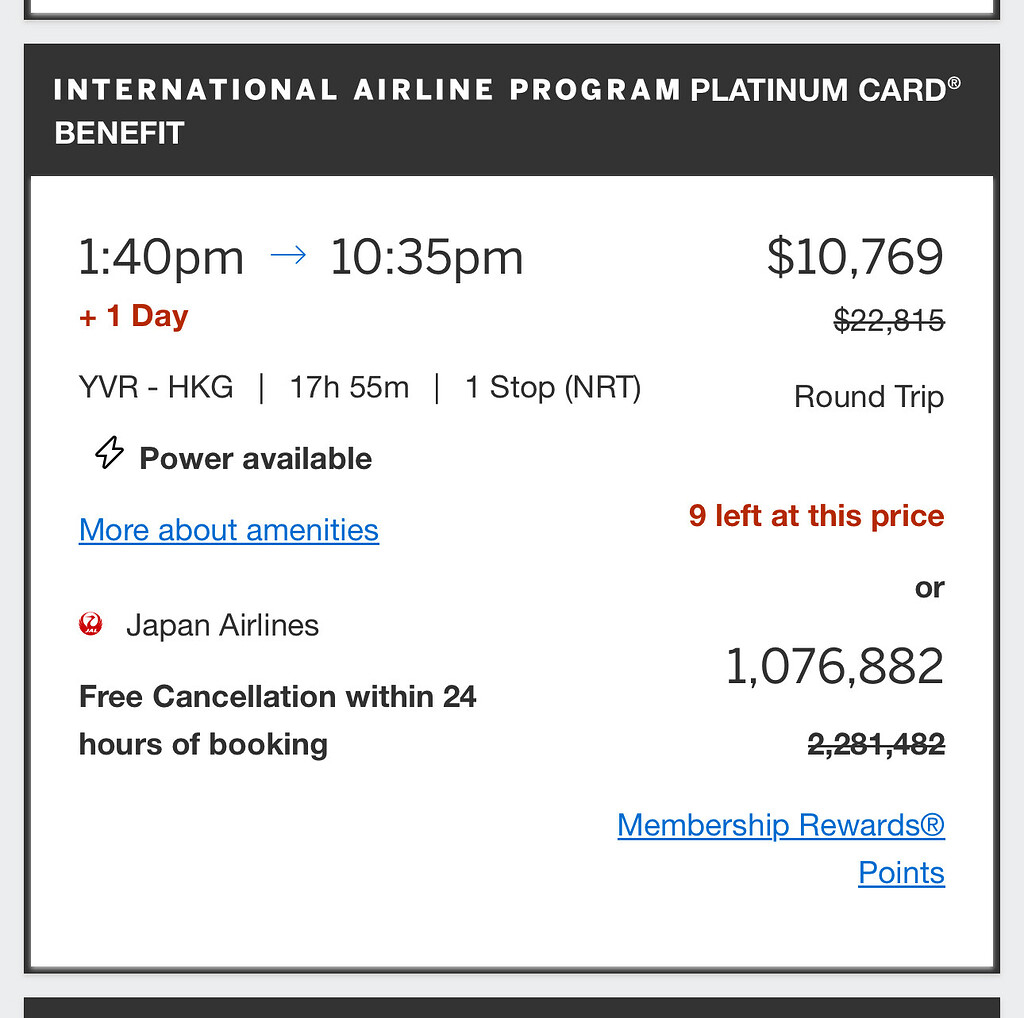The image size is (1024, 1018).
Task: Select the 1:40pm departure time
Action: [161, 256]
